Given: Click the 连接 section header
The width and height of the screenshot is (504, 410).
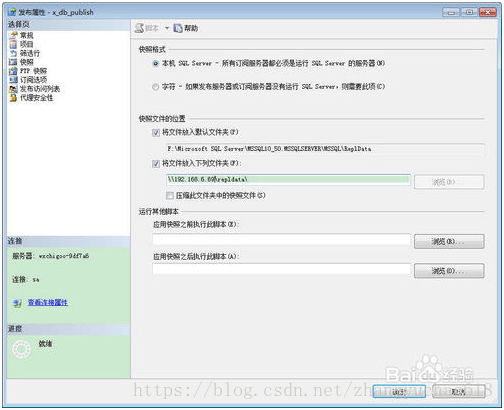Looking at the screenshot, I should [68, 241].
